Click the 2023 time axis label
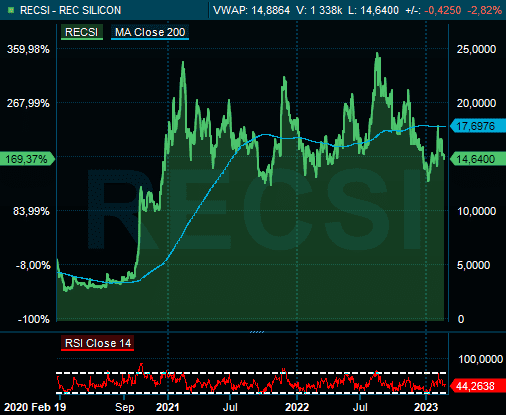The image size is (506, 415). (x=426, y=407)
